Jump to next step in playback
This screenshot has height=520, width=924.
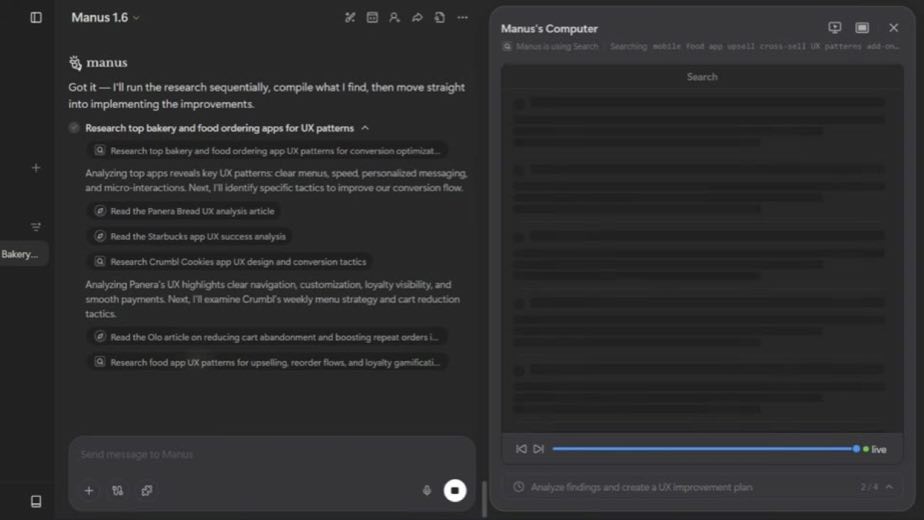pyautogui.click(x=539, y=449)
